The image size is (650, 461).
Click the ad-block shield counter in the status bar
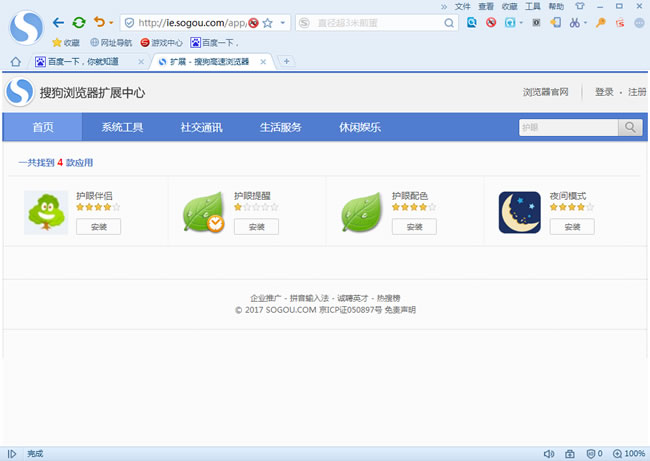(594, 454)
